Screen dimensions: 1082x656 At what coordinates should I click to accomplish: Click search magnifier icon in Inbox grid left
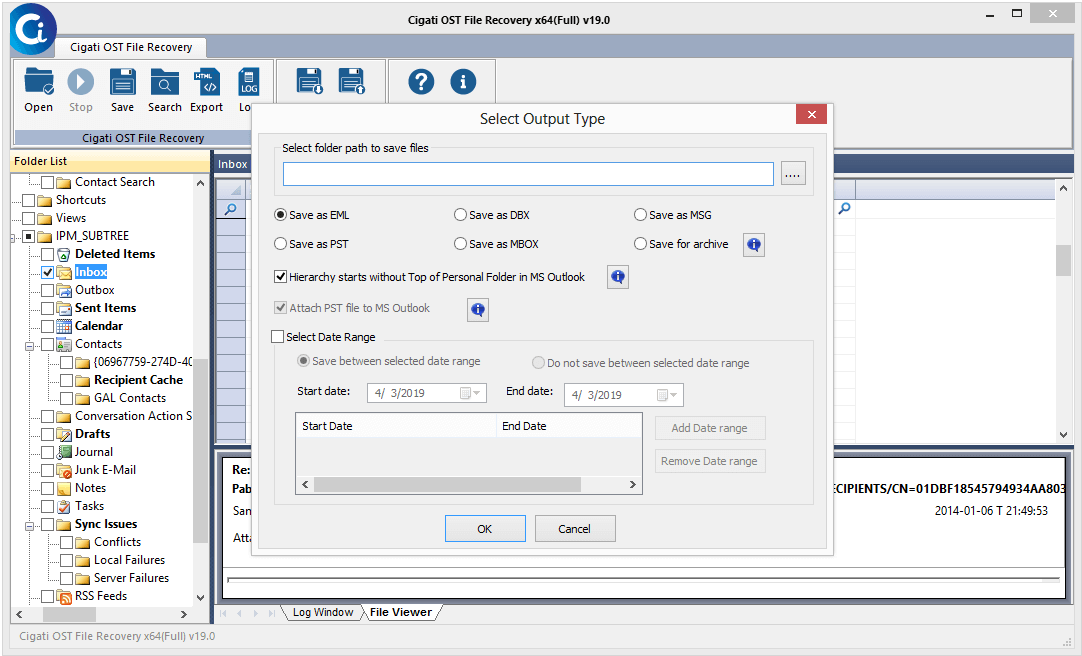coord(230,208)
